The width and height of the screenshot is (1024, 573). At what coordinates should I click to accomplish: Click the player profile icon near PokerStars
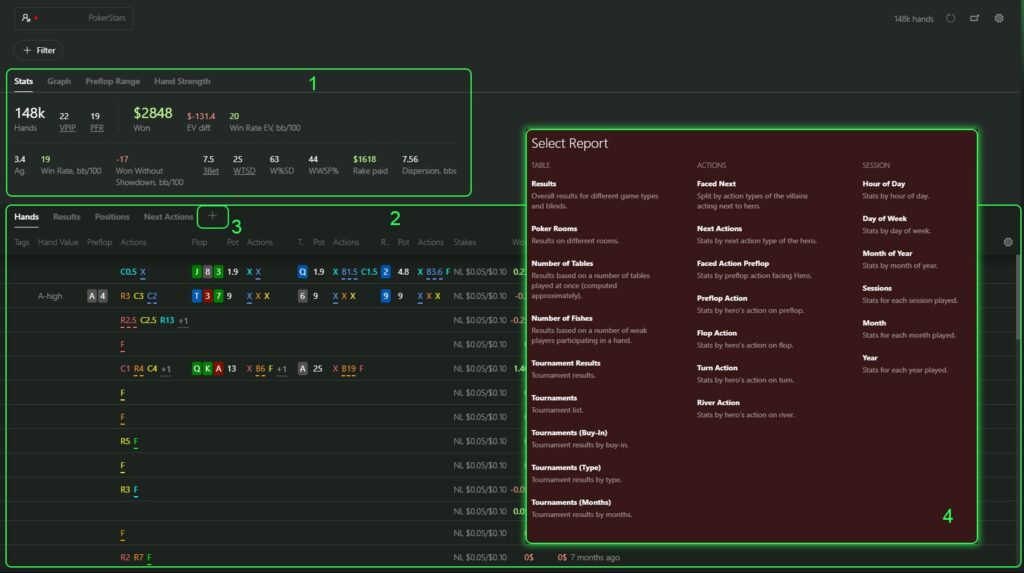click(x=27, y=18)
